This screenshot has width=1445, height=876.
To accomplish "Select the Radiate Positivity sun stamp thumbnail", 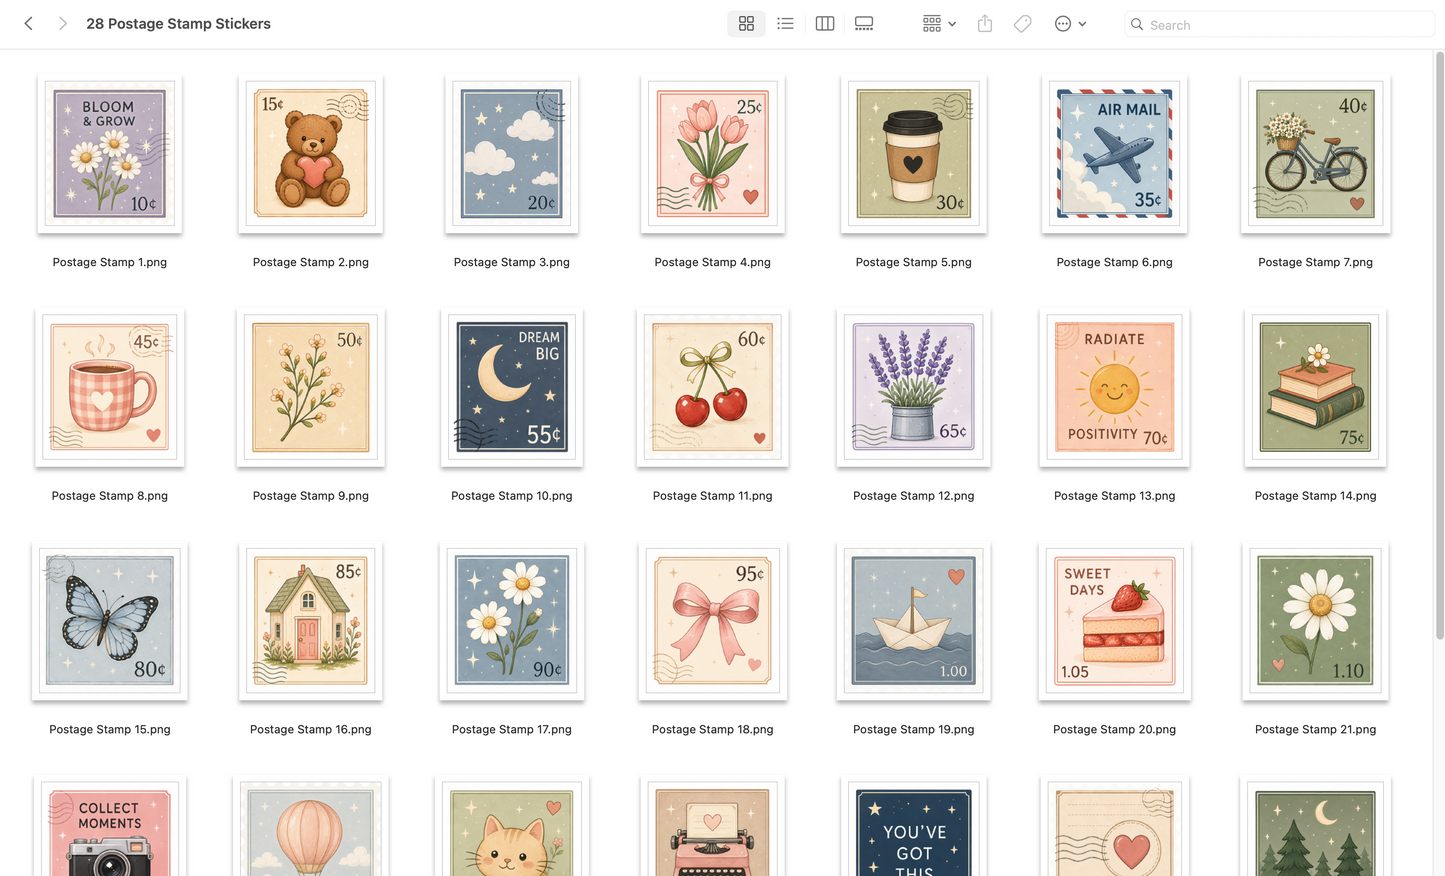I will point(1115,387).
